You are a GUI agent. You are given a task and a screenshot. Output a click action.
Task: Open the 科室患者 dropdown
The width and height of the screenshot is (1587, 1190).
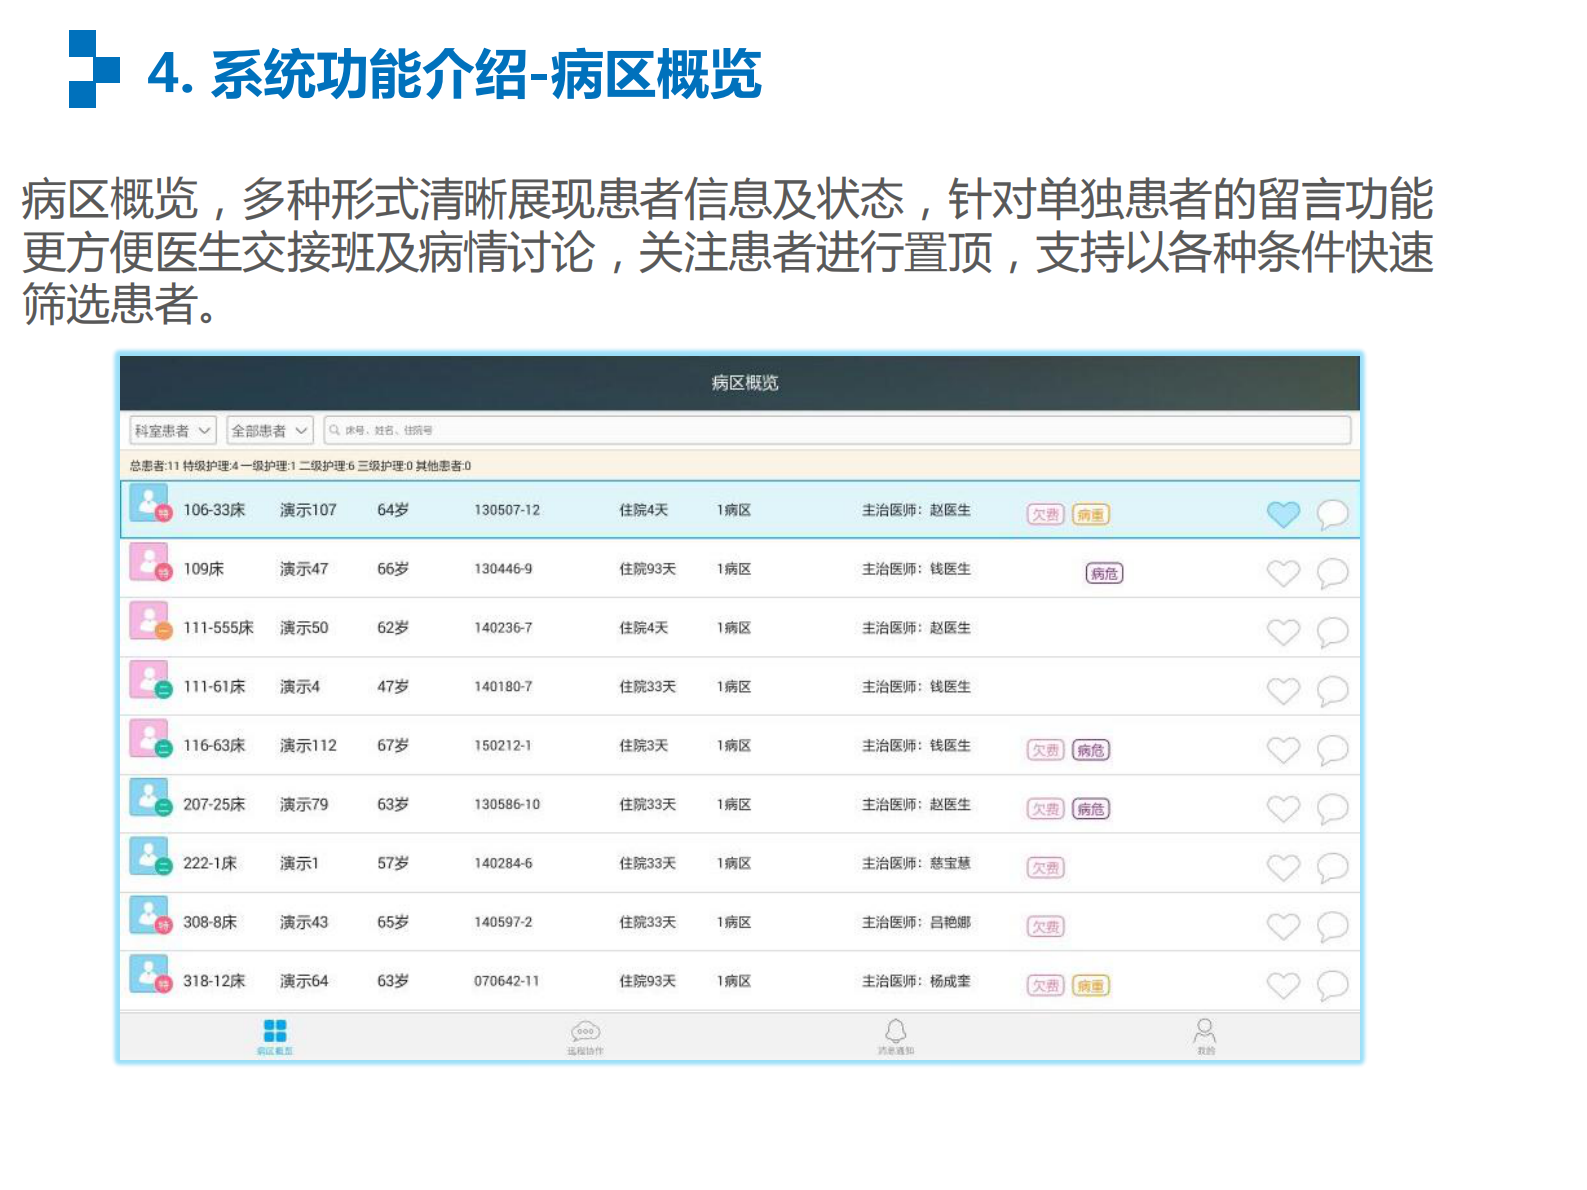pos(173,430)
